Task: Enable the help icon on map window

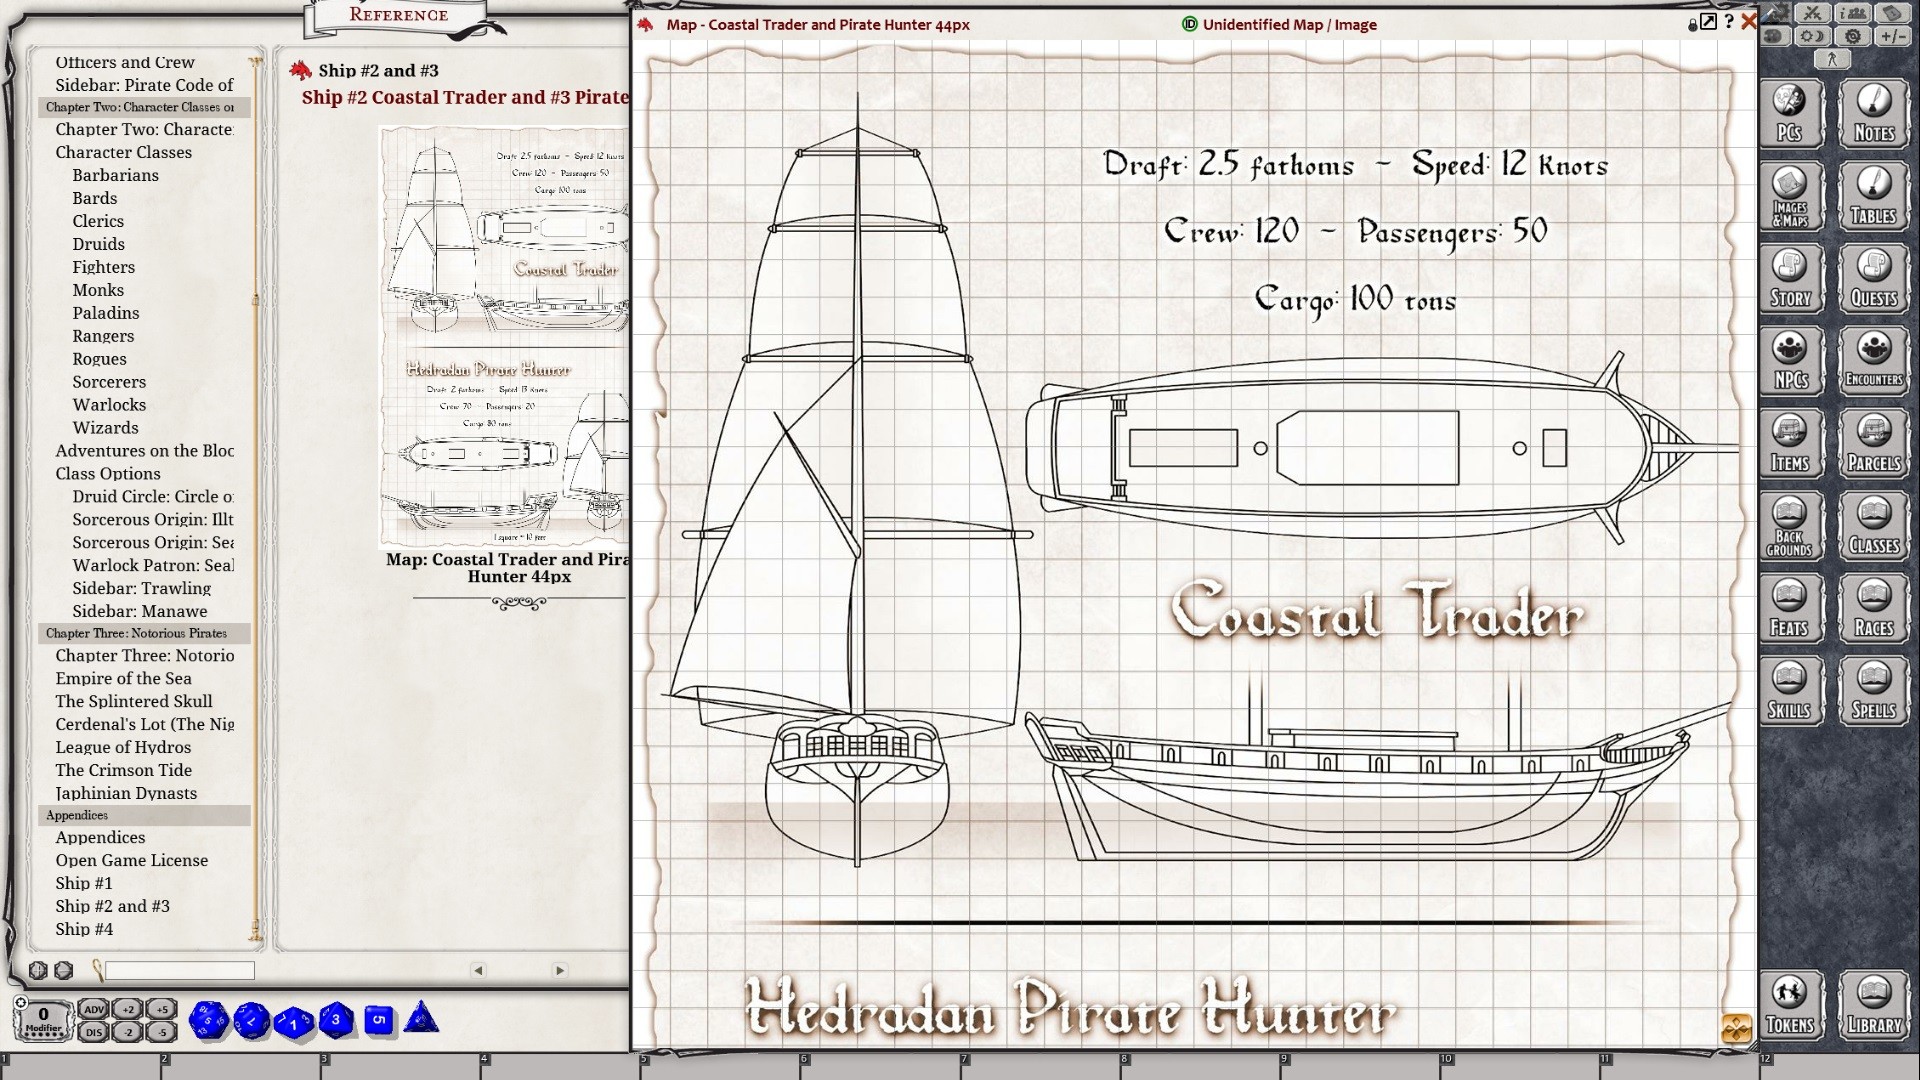Action: pyautogui.click(x=1731, y=22)
